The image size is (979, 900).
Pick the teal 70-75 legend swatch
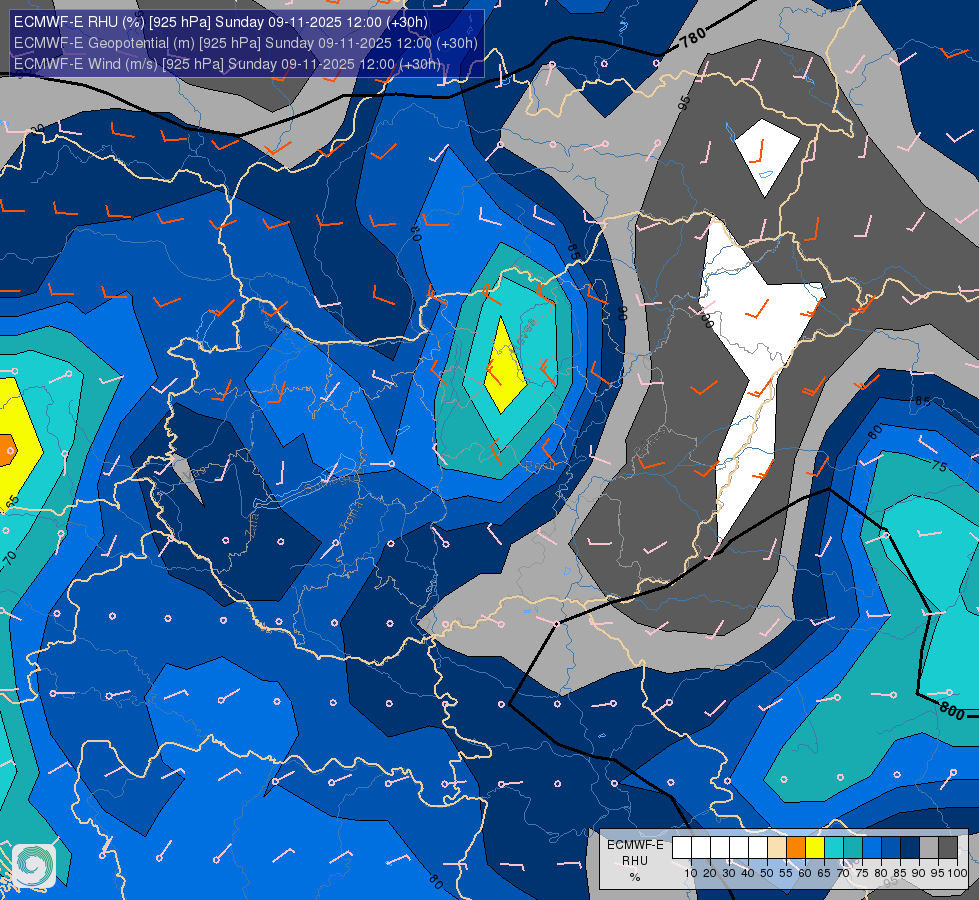(x=853, y=847)
